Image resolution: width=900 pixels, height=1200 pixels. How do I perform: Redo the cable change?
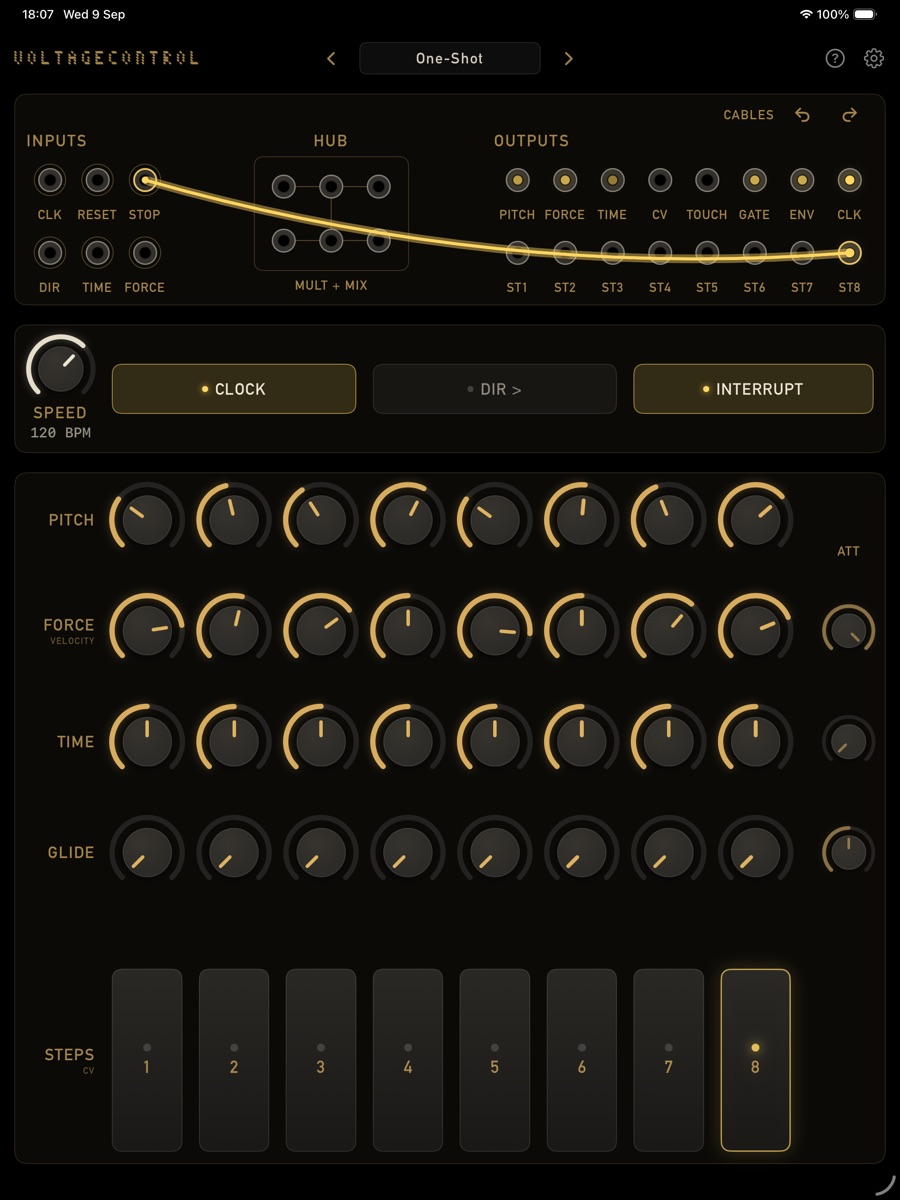pyautogui.click(x=849, y=115)
